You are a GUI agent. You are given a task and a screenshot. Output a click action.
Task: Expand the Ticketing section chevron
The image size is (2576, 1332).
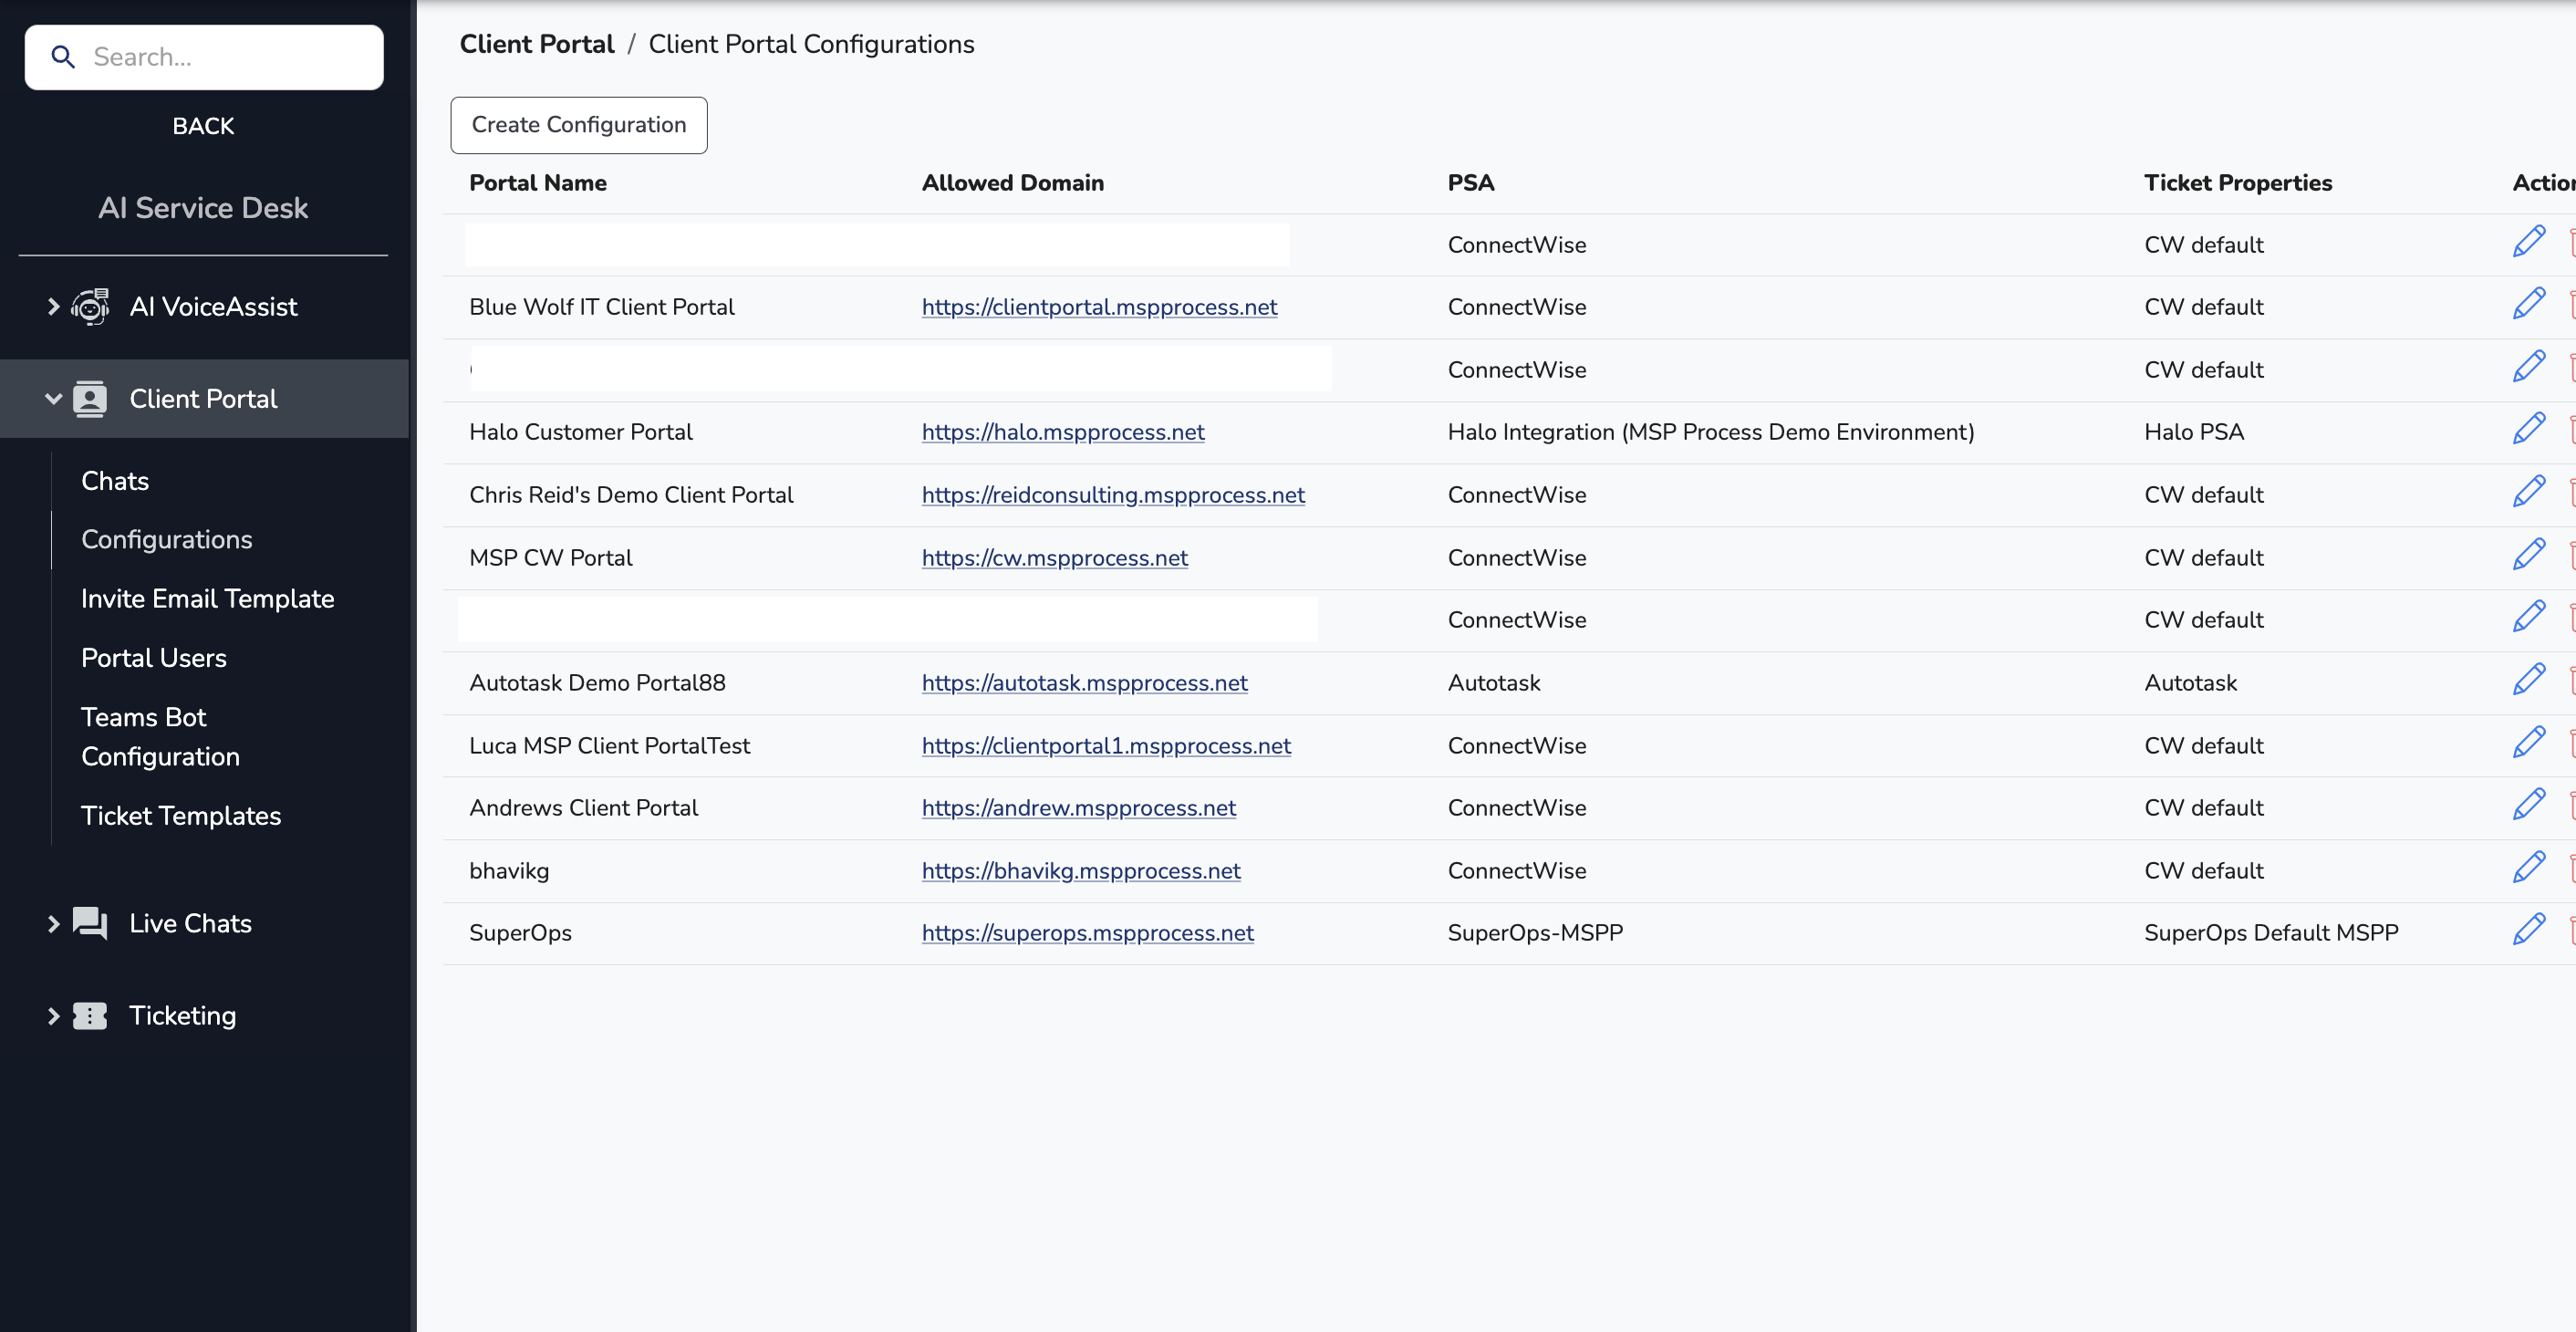tap(53, 1016)
